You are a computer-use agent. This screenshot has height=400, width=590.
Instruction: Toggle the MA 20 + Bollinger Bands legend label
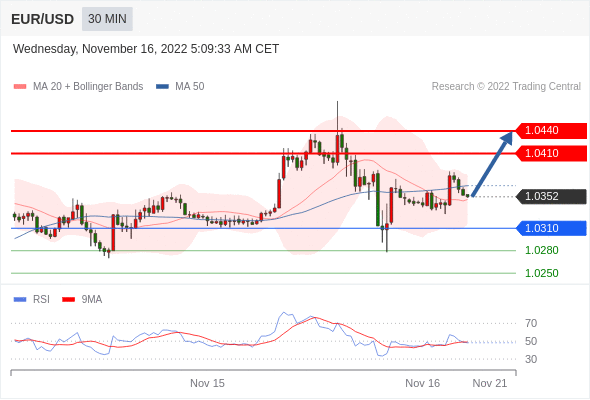point(88,87)
